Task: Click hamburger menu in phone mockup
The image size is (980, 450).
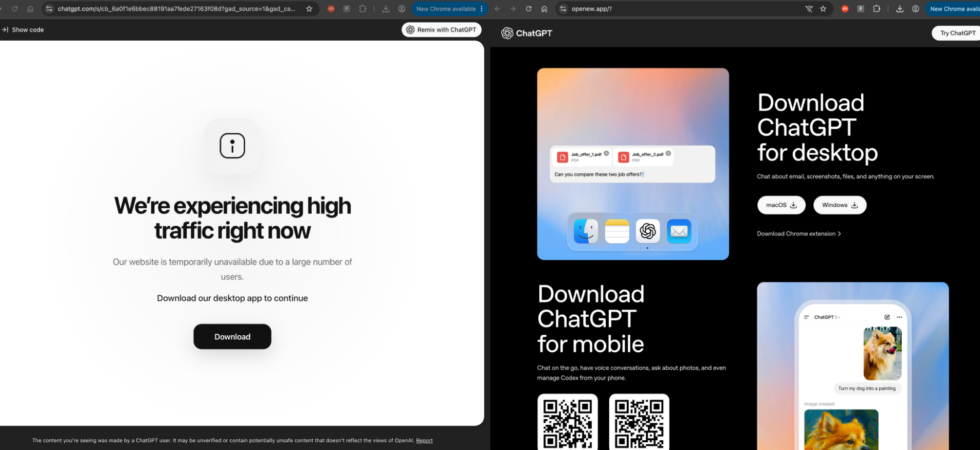Action: pyautogui.click(x=806, y=318)
